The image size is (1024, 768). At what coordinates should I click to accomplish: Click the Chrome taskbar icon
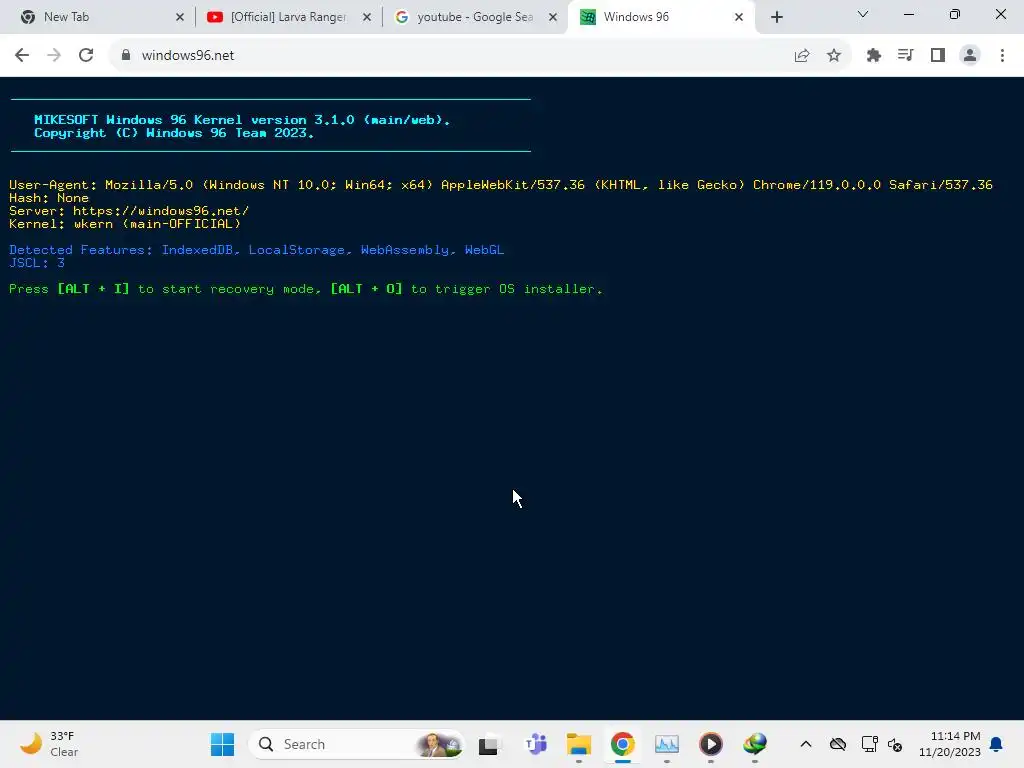[x=623, y=744]
